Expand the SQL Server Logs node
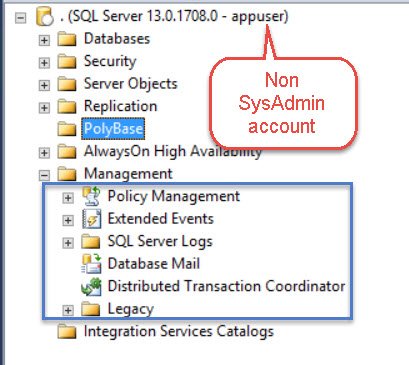This screenshot has width=409, height=365. 68,243
